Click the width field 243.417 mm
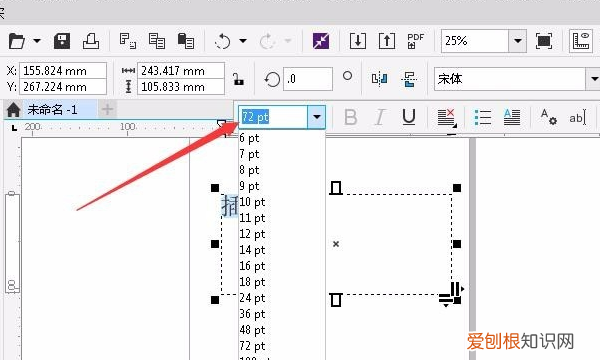This screenshot has height=360, width=600. pyautogui.click(x=181, y=71)
